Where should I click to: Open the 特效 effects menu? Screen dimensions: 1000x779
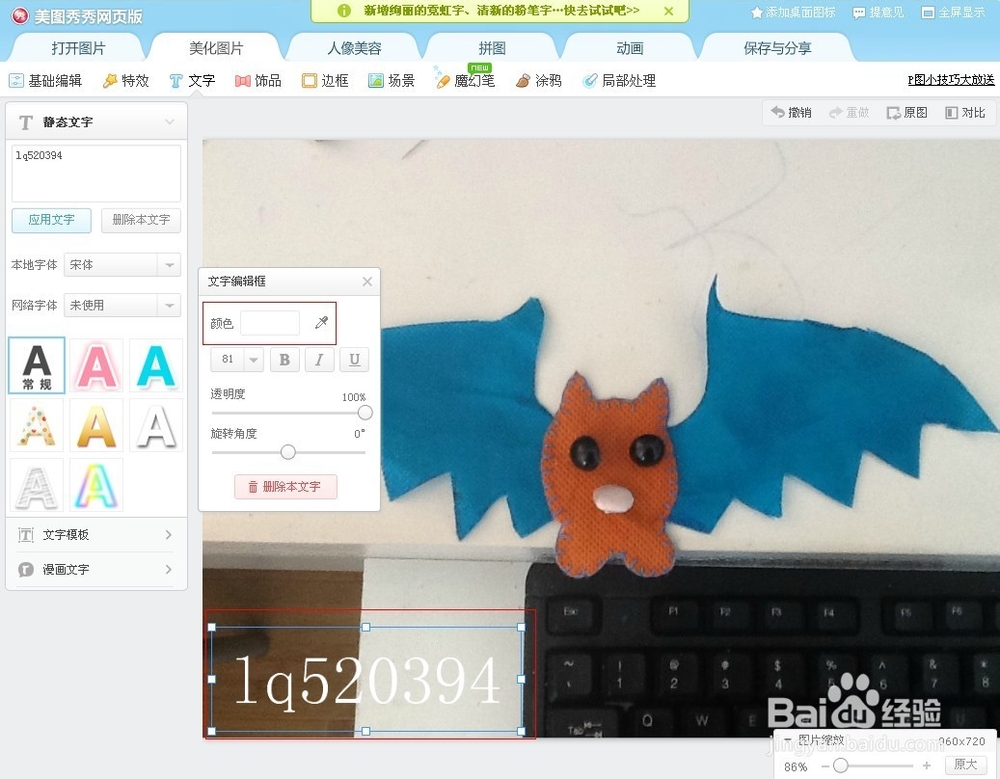126,80
